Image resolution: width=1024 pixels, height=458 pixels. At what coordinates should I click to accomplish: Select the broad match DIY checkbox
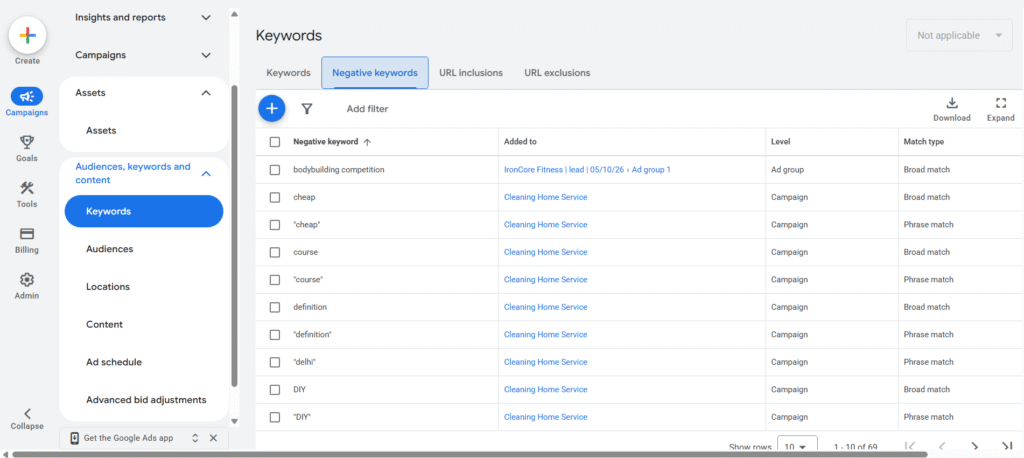(275, 389)
